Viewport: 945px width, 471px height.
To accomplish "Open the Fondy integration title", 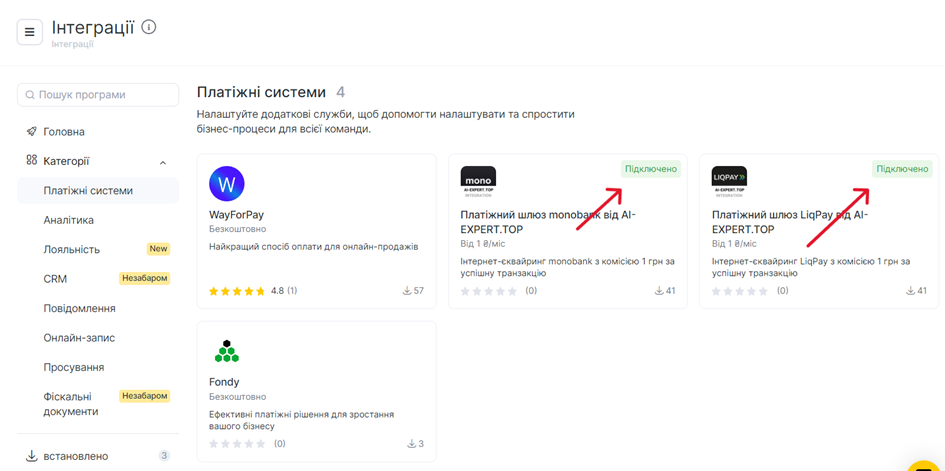I will pyautogui.click(x=224, y=382).
